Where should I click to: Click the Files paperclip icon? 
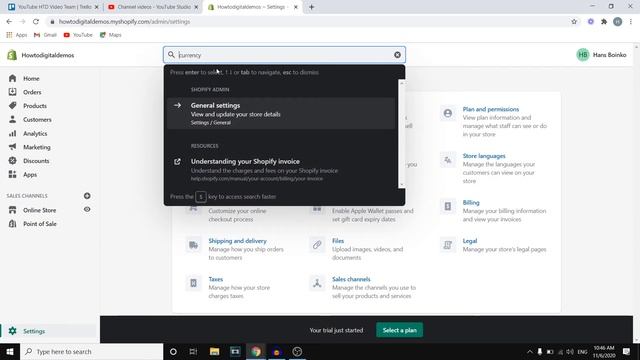point(317,245)
